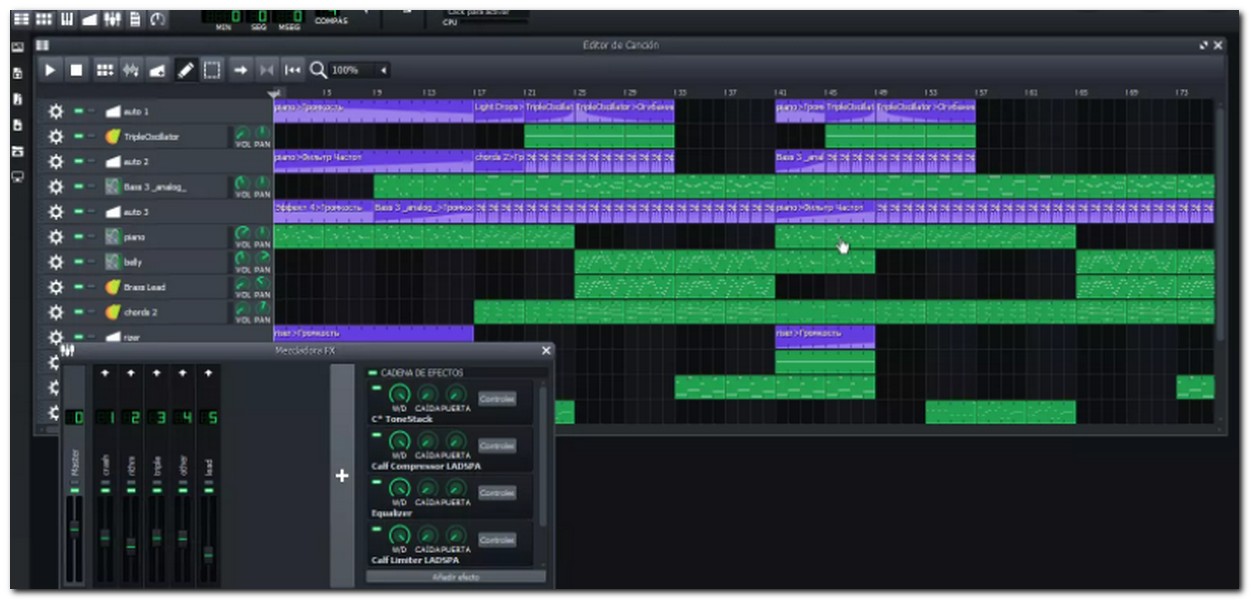This screenshot has height=600, width=1251.
Task: Click the Añadir efecto button
Action: [455, 577]
